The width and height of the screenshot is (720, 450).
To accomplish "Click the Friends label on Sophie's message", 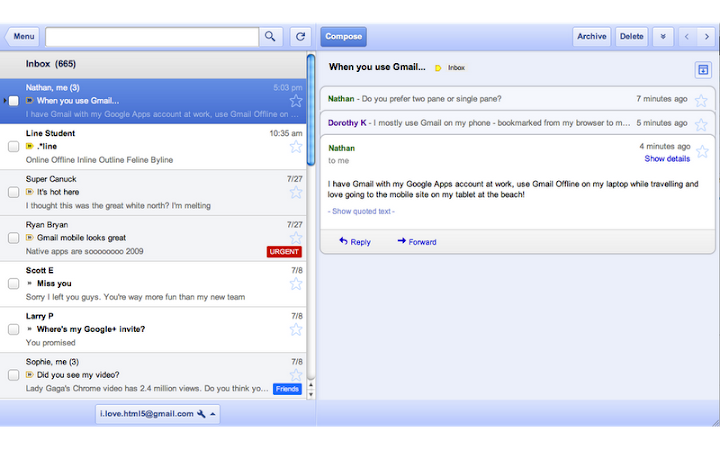I will [287, 389].
